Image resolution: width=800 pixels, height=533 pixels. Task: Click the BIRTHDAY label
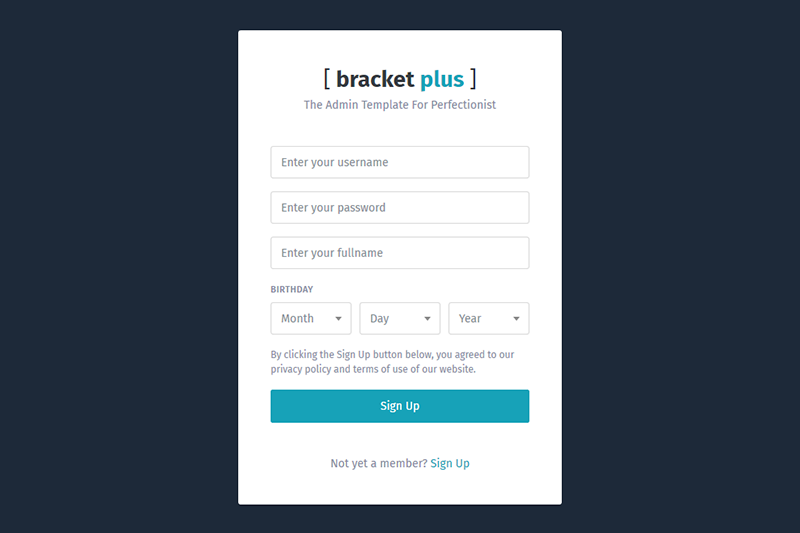[x=292, y=290]
